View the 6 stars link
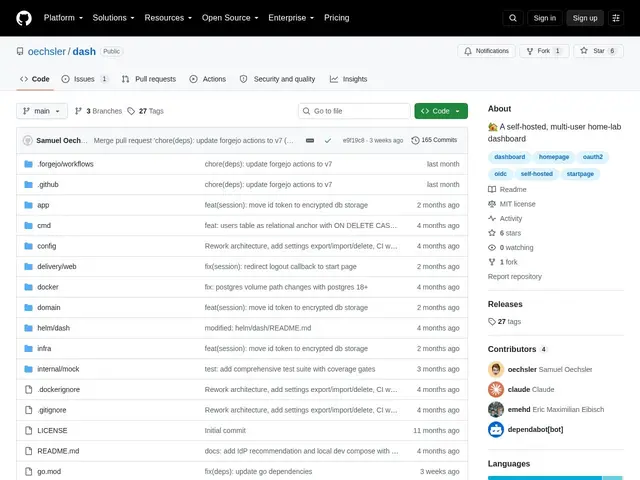Screen dimensions: 640x480 [x=504, y=233]
